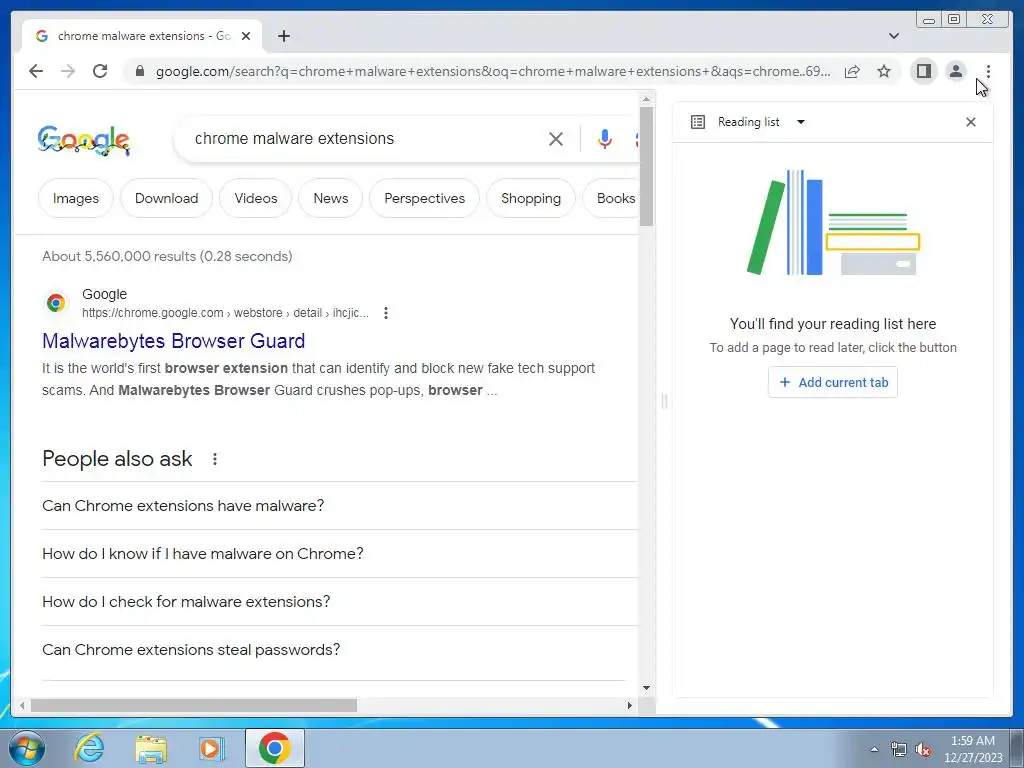
Task: Click the Chrome favicon of the first result
Action: pyautogui.click(x=56, y=303)
